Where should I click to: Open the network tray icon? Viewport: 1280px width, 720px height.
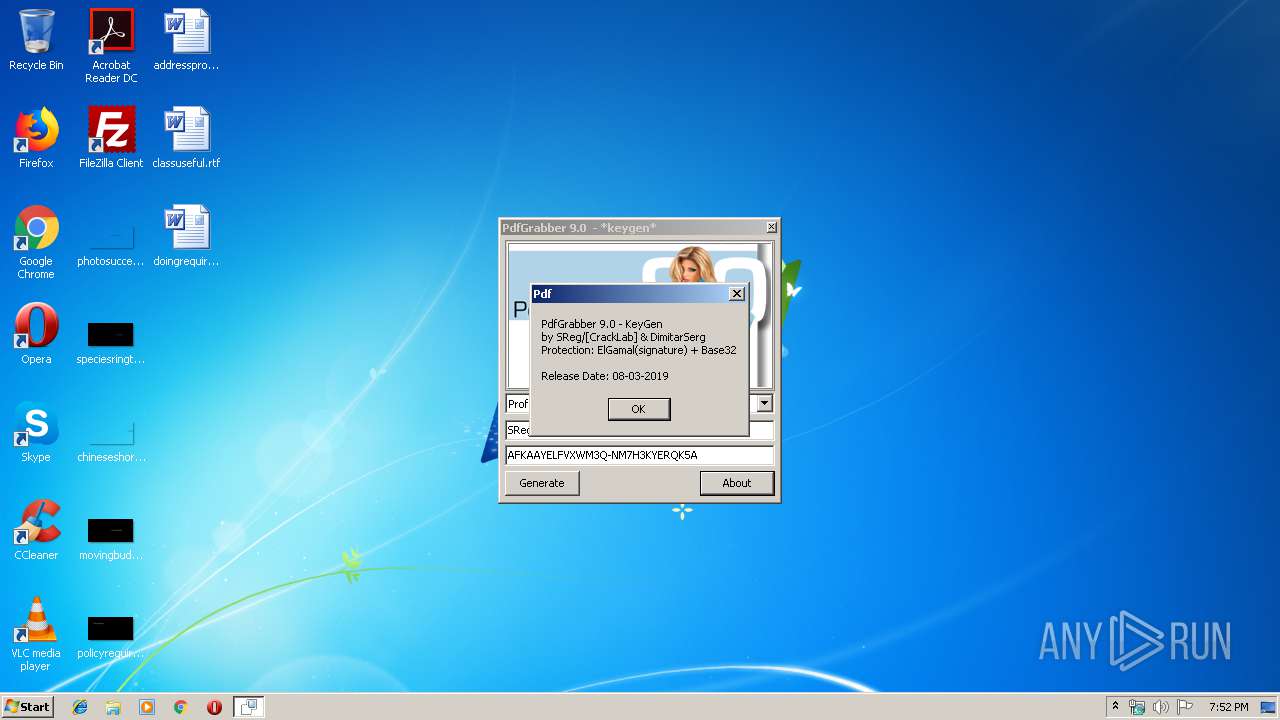pyautogui.click(x=1137, y=707)
